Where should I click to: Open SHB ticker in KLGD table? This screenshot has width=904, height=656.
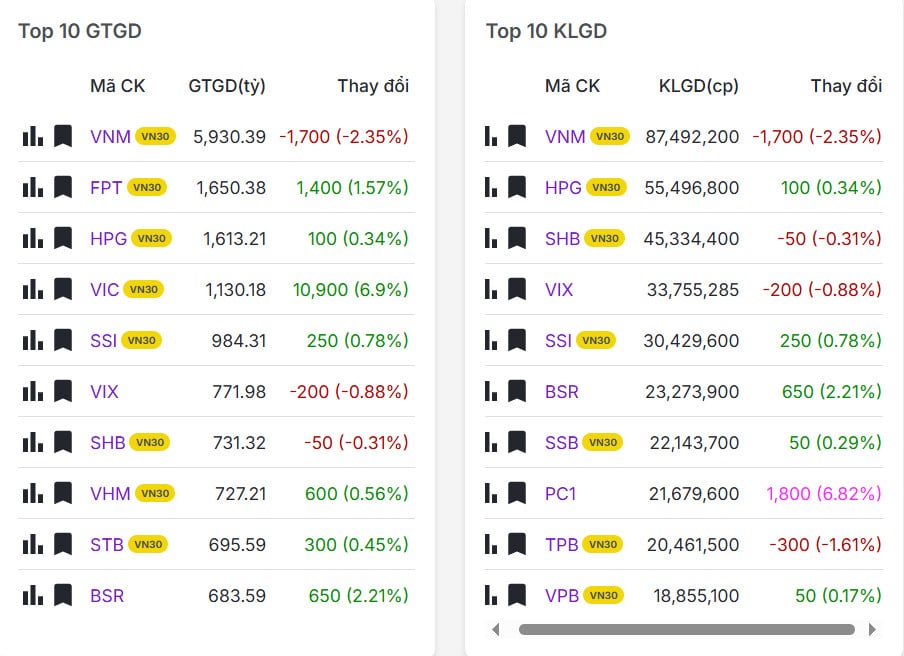pyautogui.click(x=562, y=238)
